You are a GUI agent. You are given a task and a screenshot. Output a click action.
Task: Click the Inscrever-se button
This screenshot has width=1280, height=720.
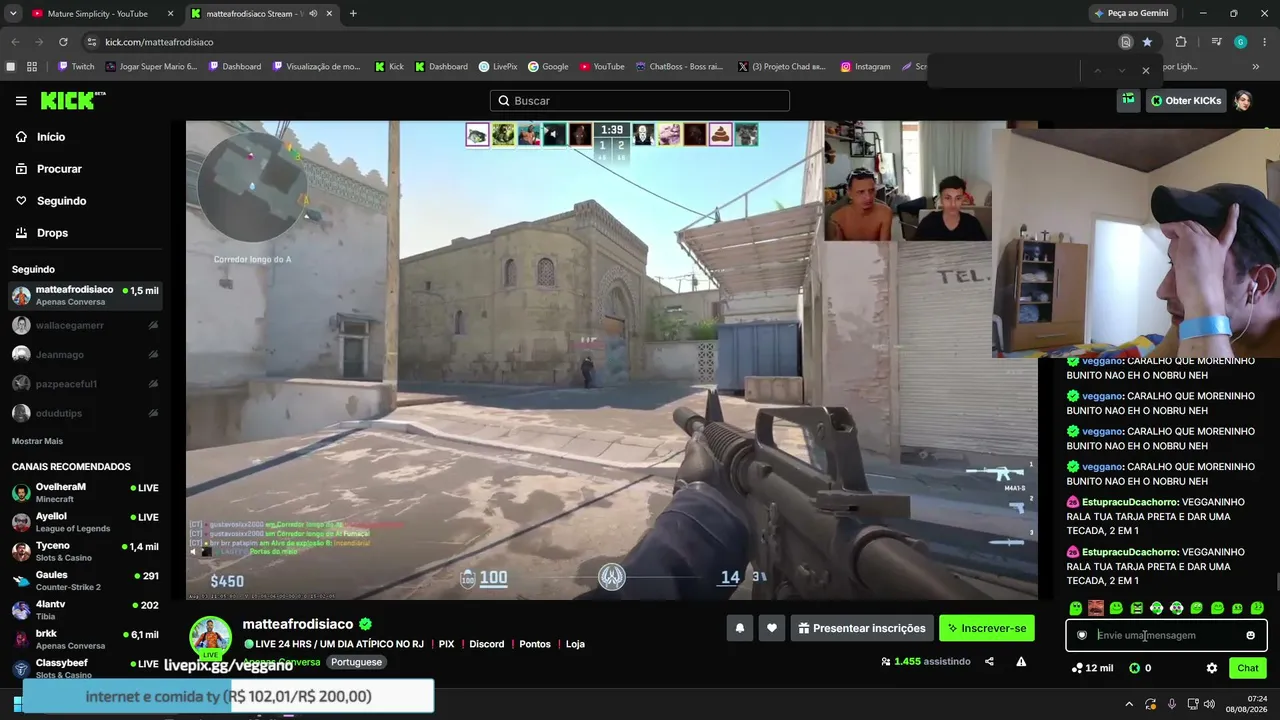[987, 628]
